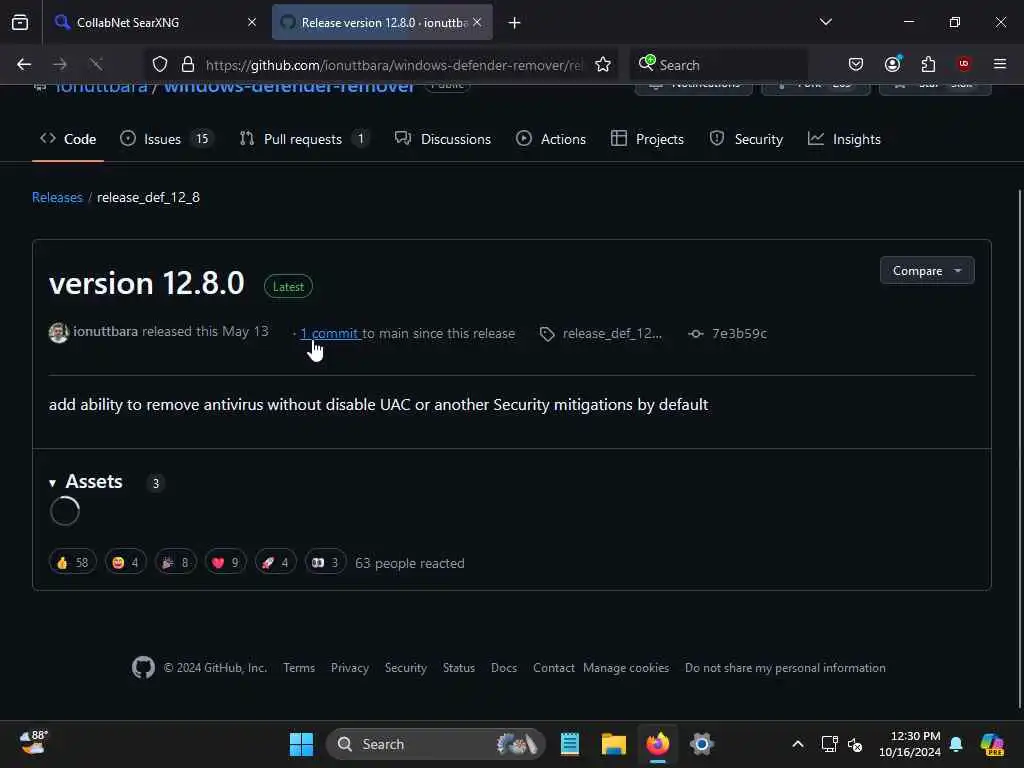This screenshot has width=1024, height=768.
Task: Open File Explorer from taskbar
Action: [613, 744]
